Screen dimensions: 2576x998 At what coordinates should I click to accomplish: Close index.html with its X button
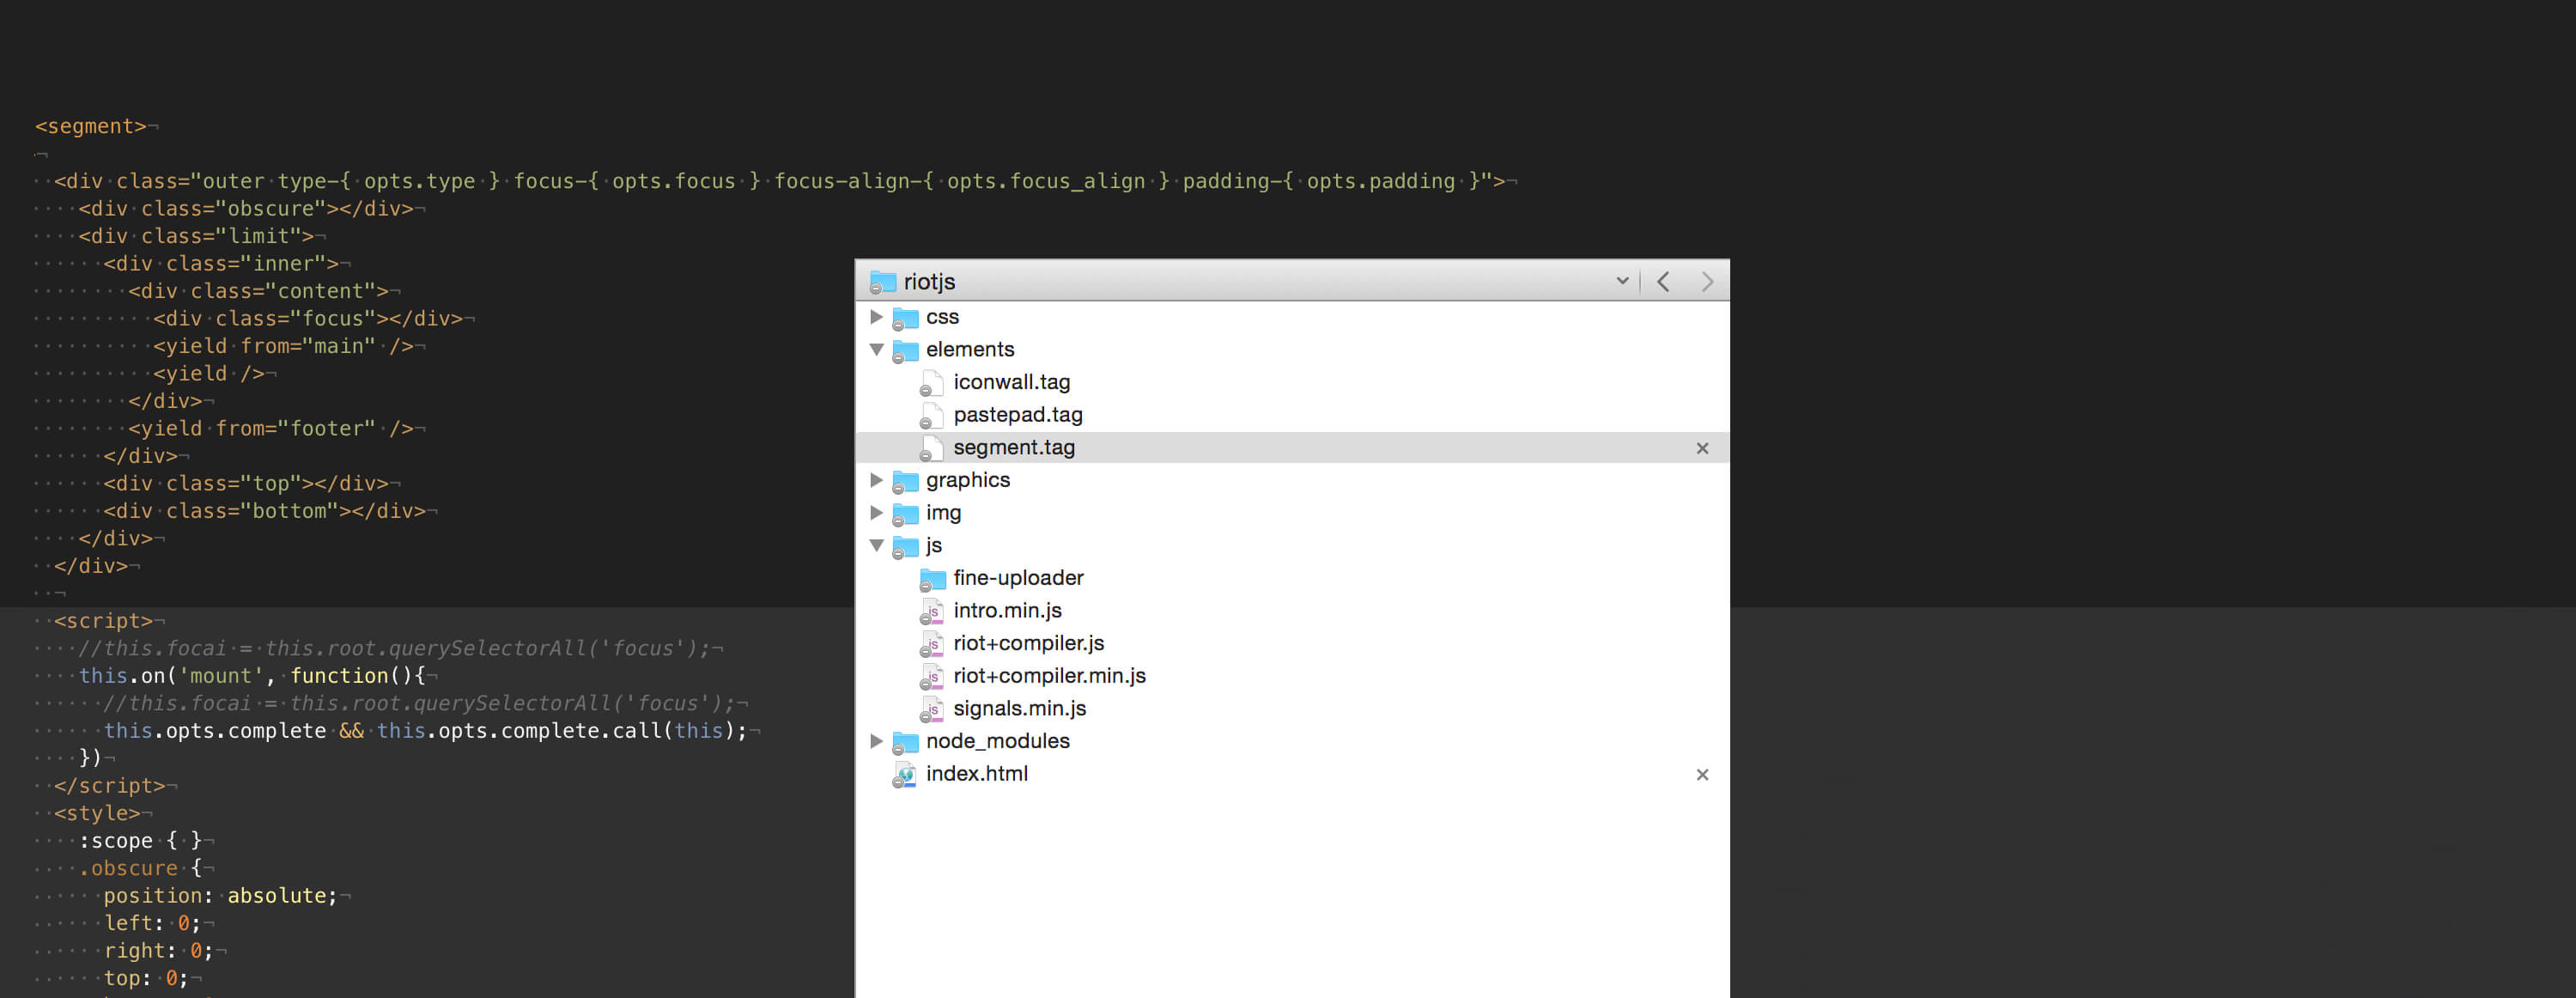(x=1702, y=775)
